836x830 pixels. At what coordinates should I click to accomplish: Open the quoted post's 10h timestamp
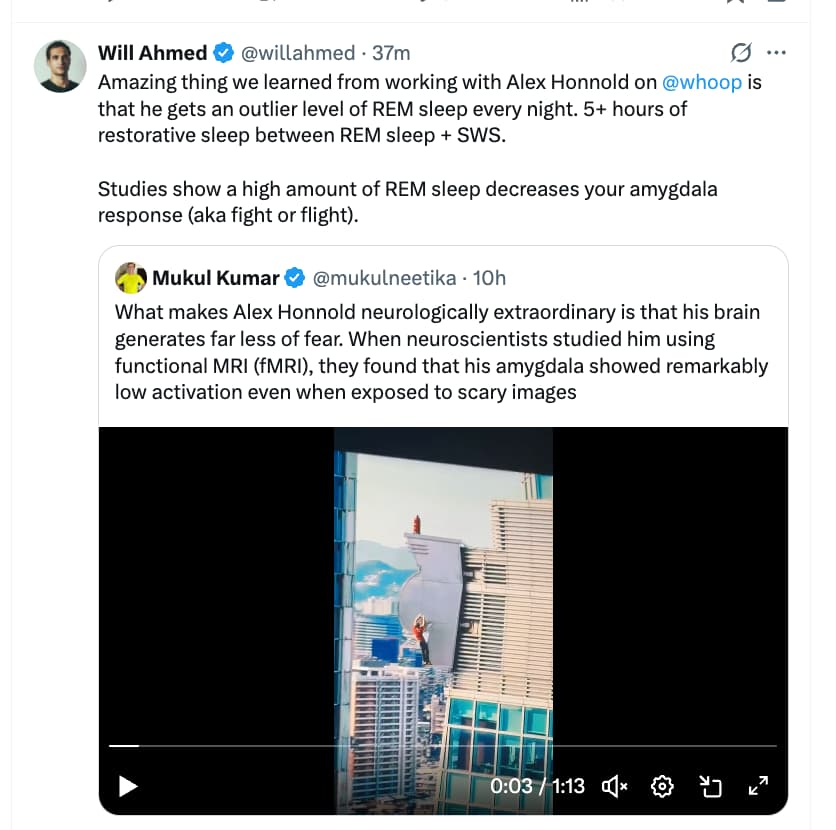[489, 277]
